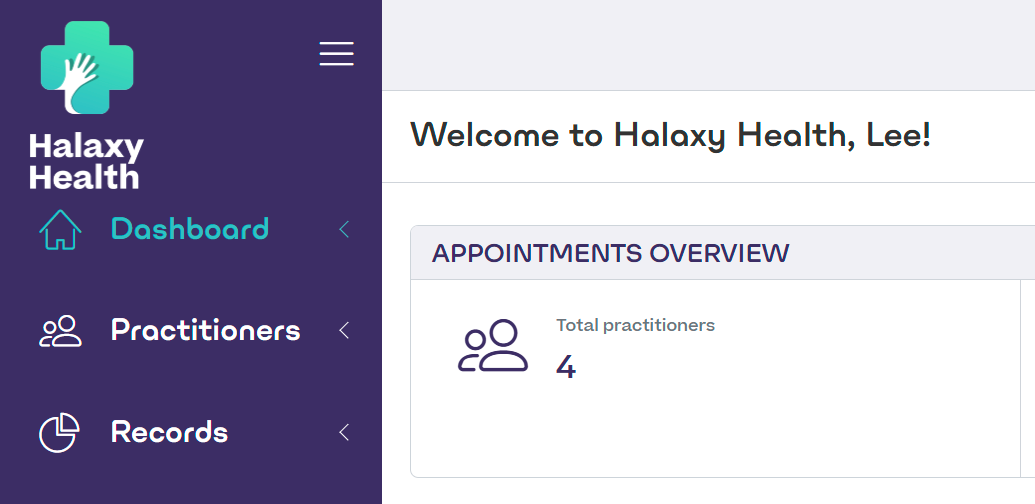Expand the Dashboard chevron arrow
The height and width of the screenshot is (504, 1035).
tap(344, 230)
